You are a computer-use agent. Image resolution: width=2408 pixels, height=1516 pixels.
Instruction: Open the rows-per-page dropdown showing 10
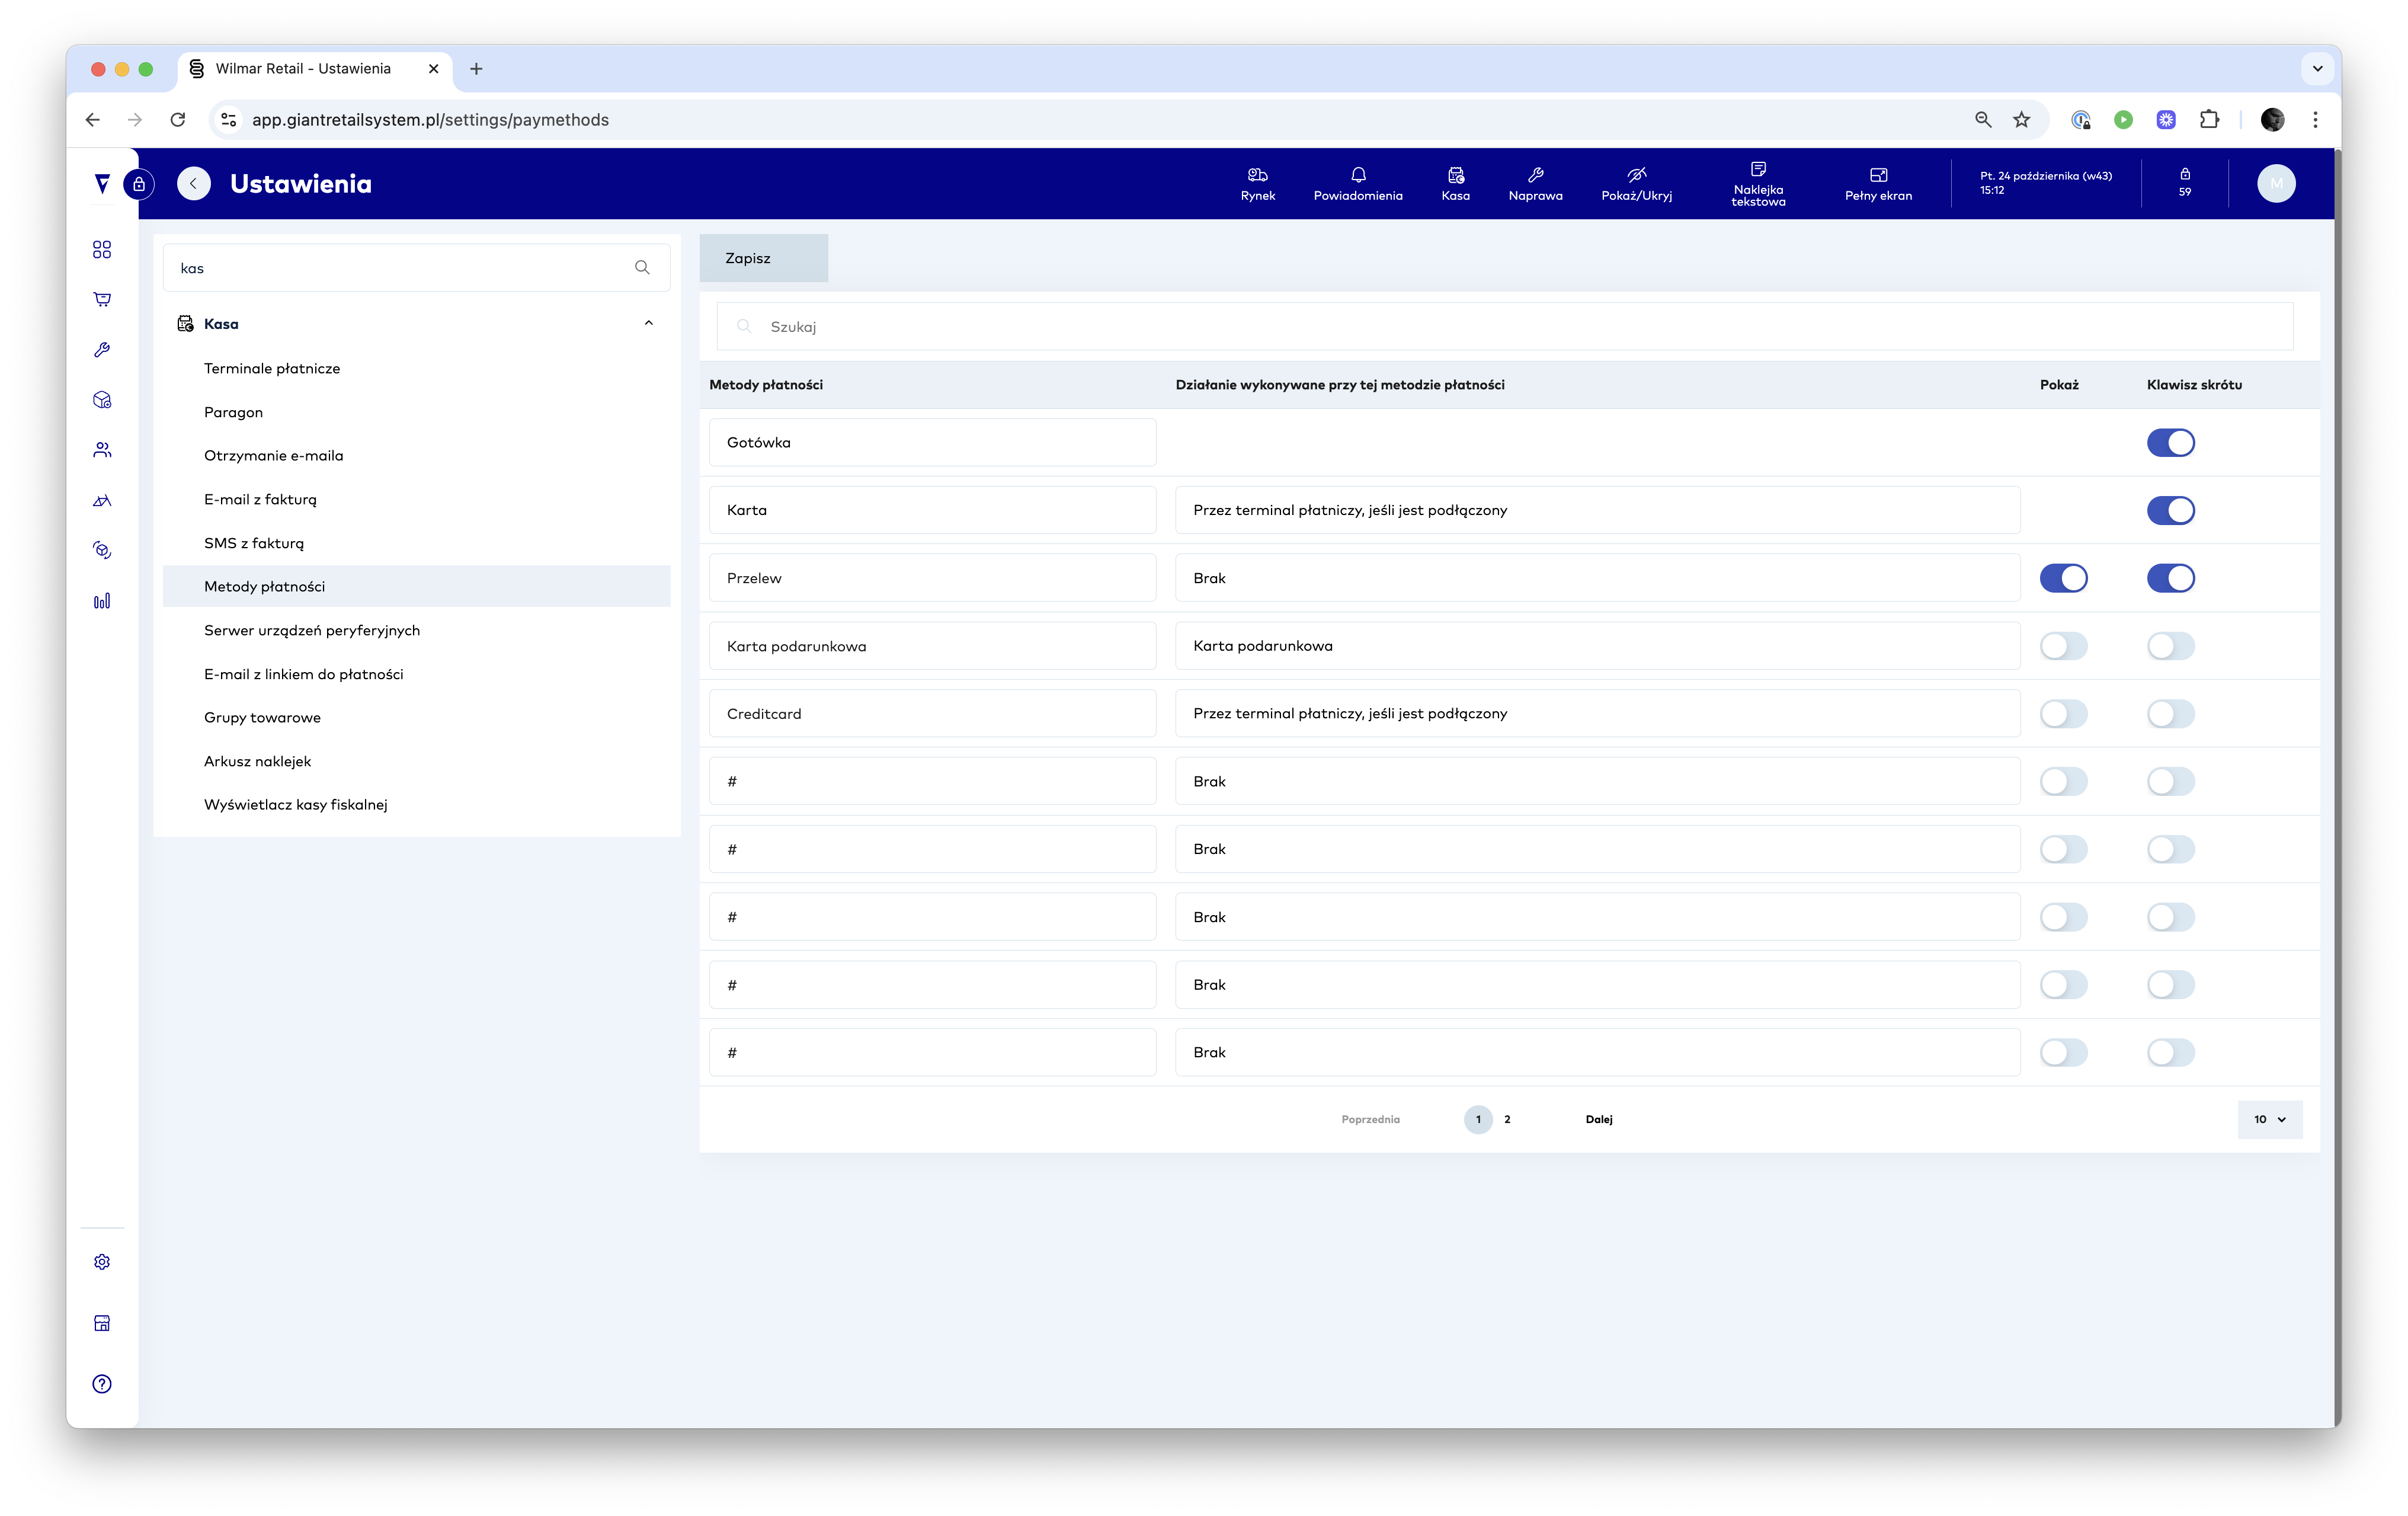(2268, 1119)
